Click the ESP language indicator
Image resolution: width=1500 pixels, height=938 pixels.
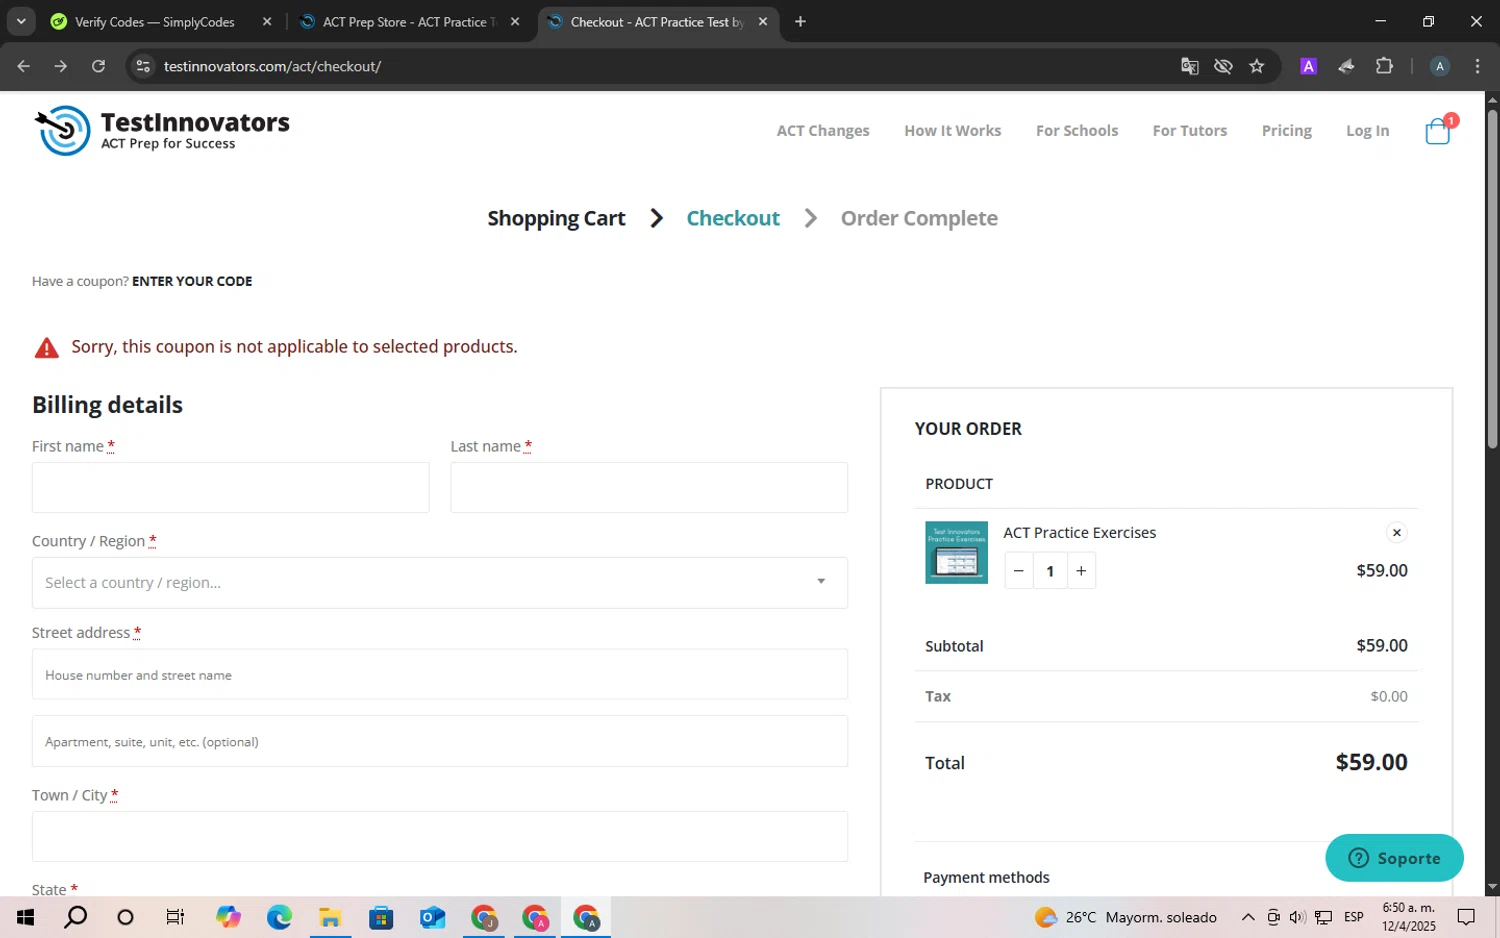[x=1354, y=917]
